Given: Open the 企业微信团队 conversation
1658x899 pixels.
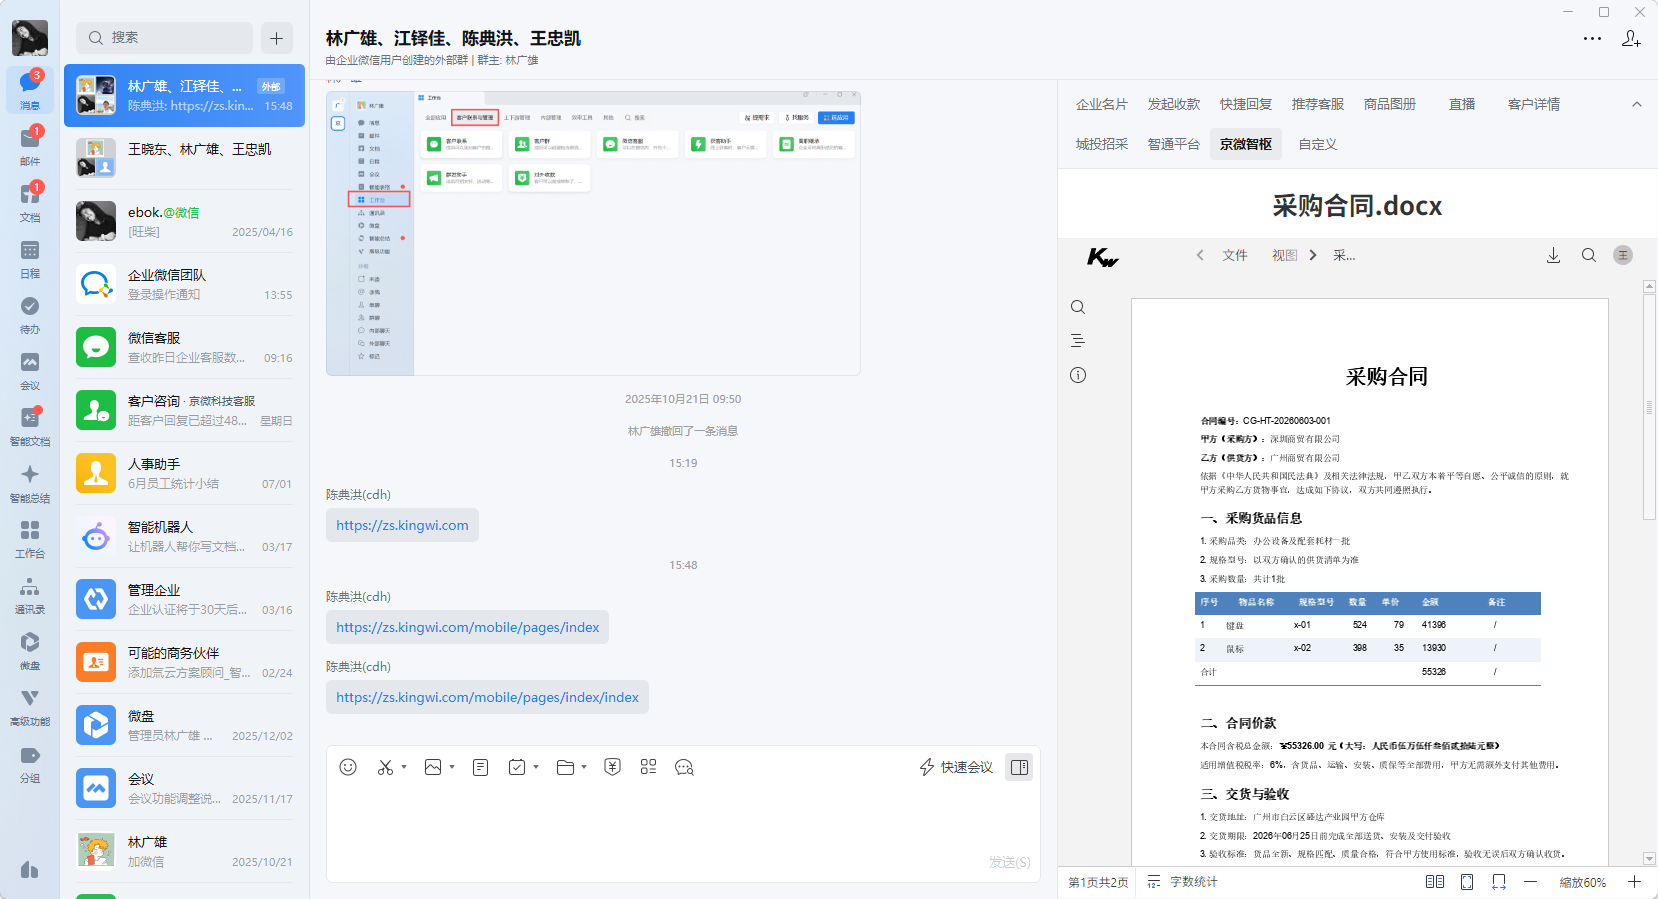Looking at the screenshot, I should tap(185, 284).
